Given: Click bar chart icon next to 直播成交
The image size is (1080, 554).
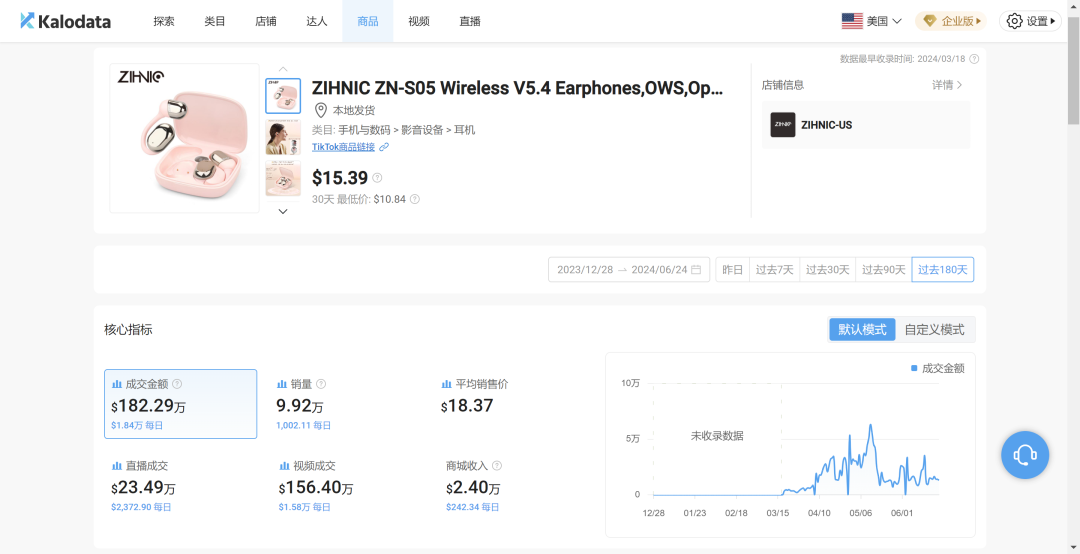Looking at the screenshot, I should coord(116,466).
